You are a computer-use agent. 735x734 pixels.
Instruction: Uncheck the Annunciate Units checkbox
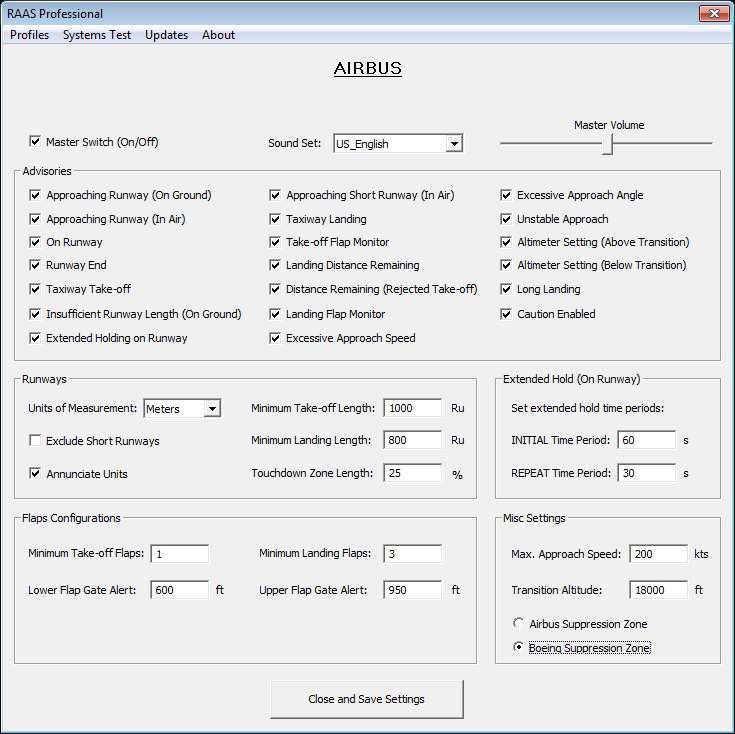pyautogui.click(x=35, y=473)
